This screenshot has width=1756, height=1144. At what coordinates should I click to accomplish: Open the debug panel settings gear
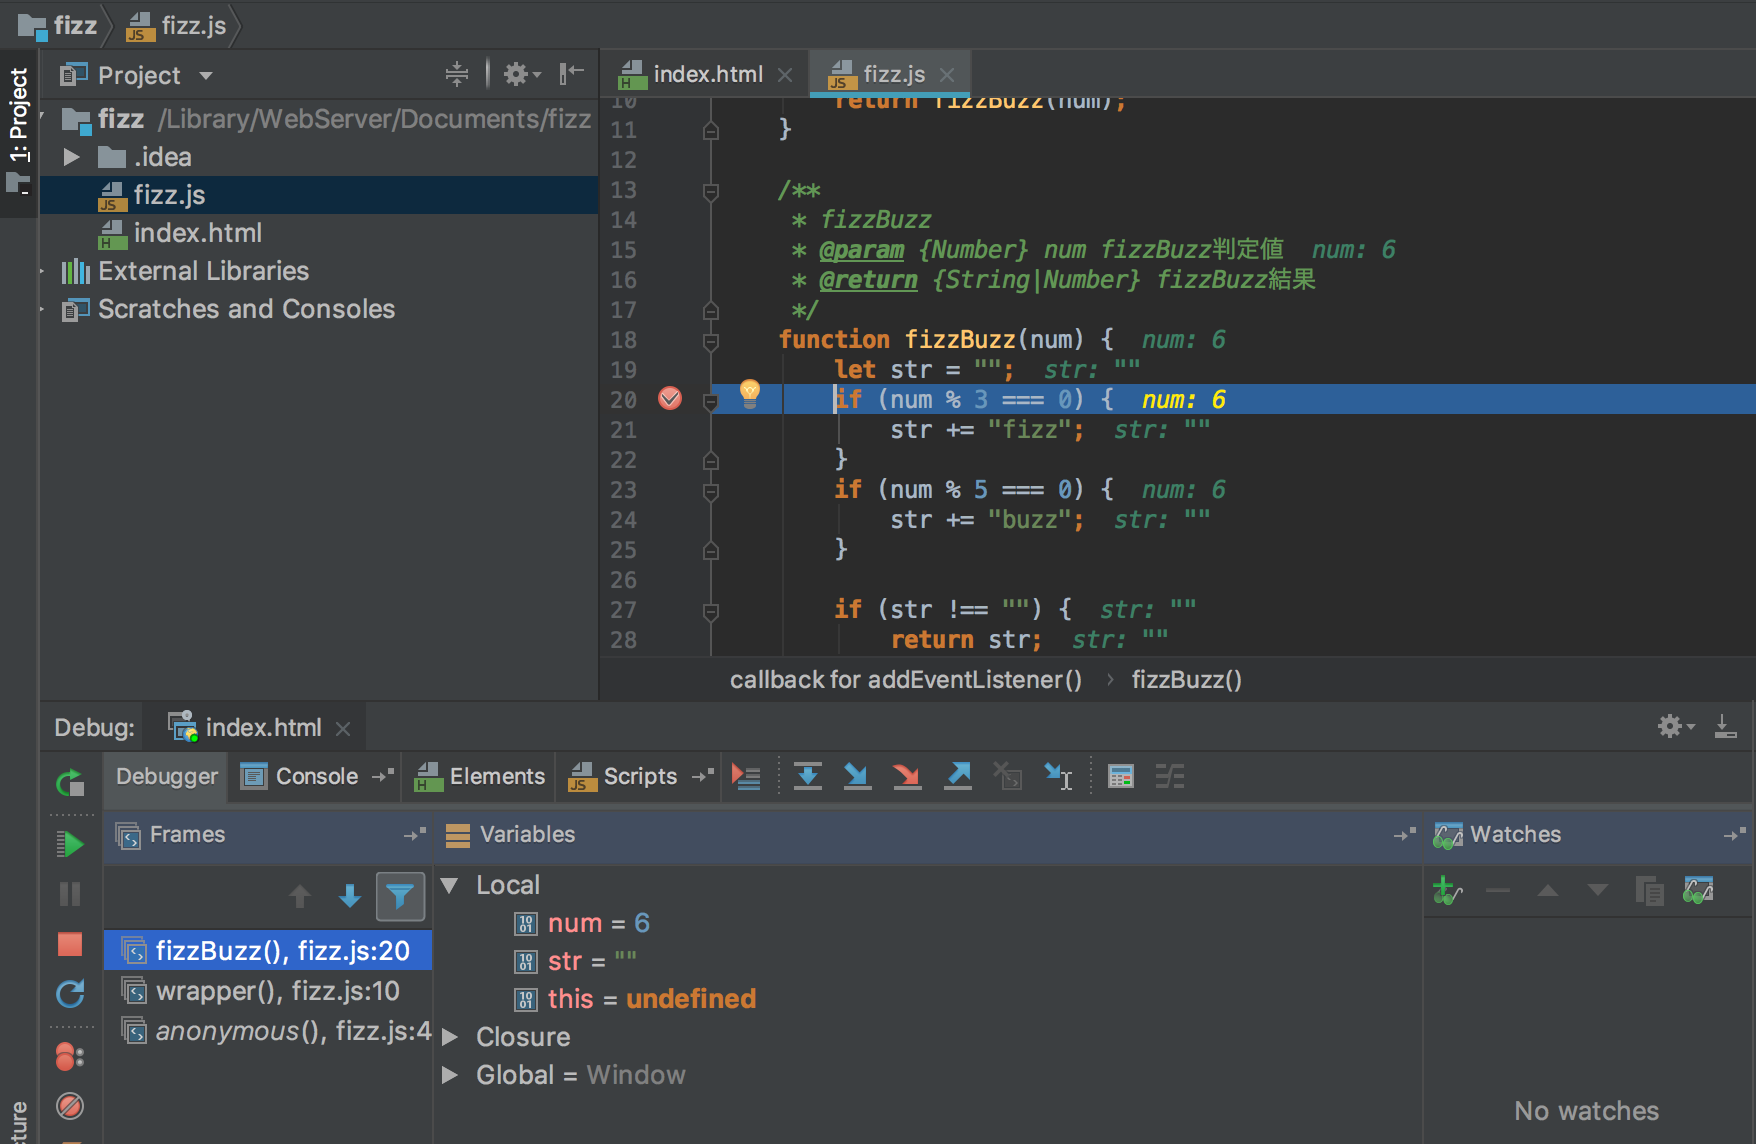(x=1671, y=726)
